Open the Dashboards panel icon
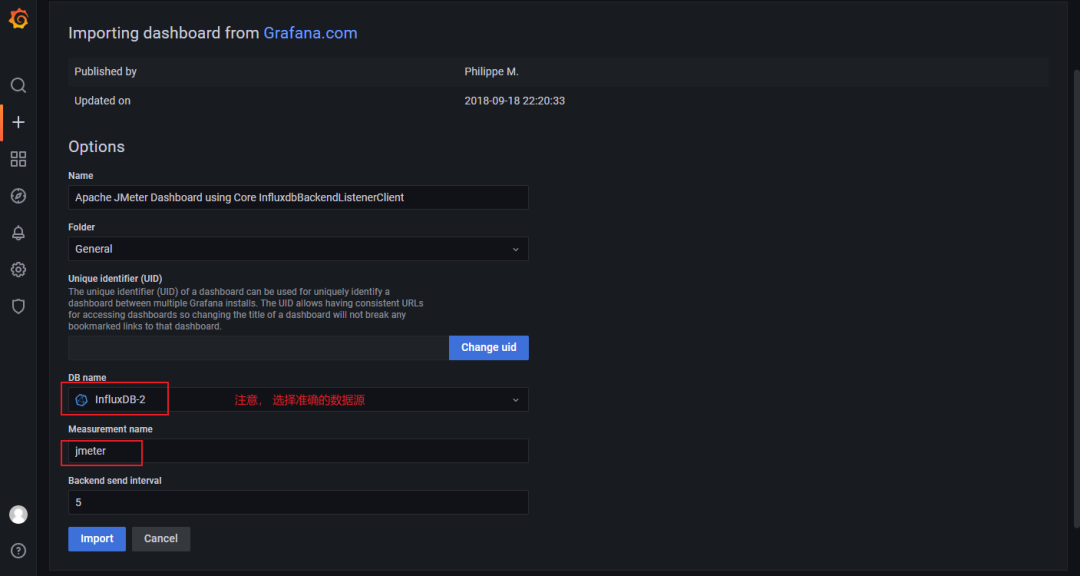Image resolution: width=1080 pixels, height=576 pixels. click(x=18, y=158)
